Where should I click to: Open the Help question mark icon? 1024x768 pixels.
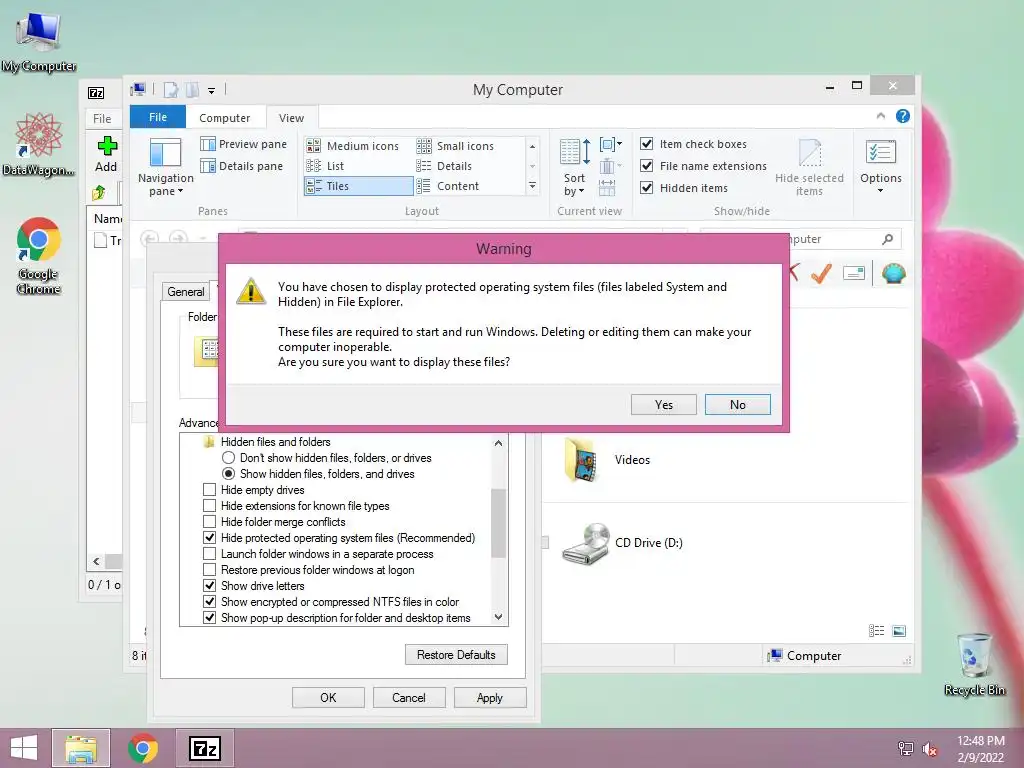point(903,116)
